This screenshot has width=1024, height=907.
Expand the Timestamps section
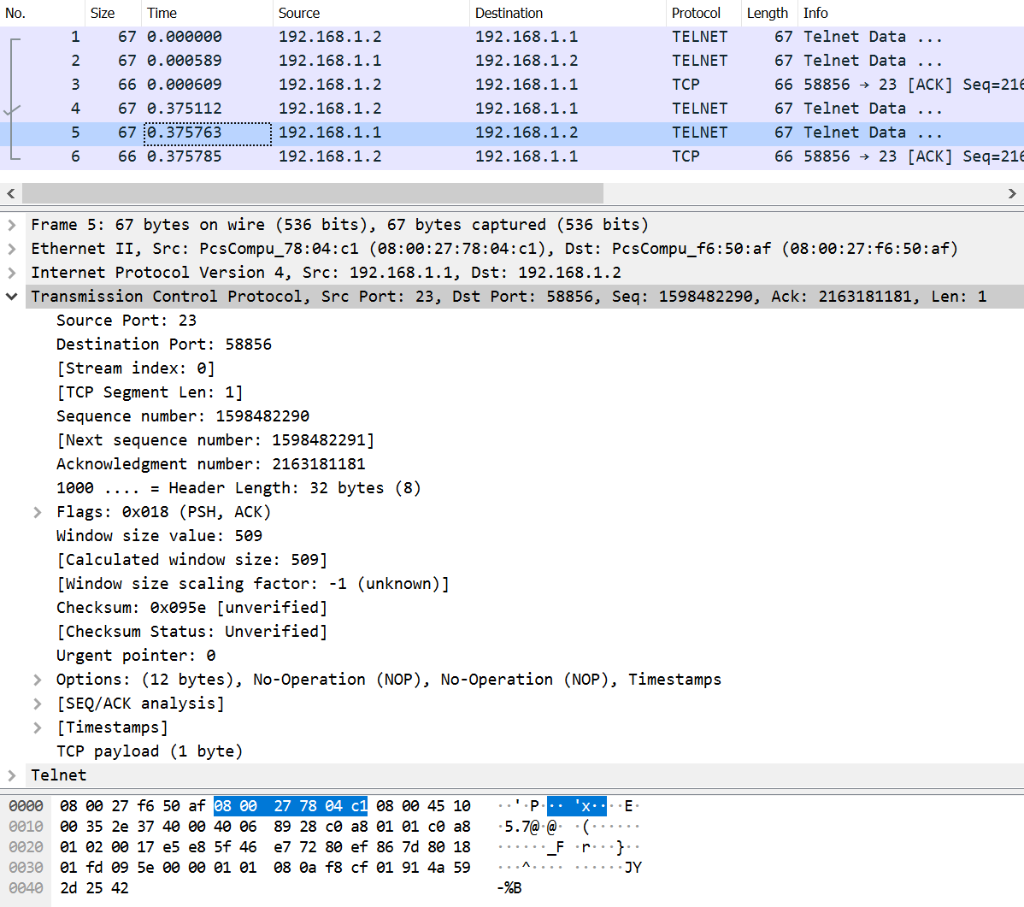click(37, 727)
